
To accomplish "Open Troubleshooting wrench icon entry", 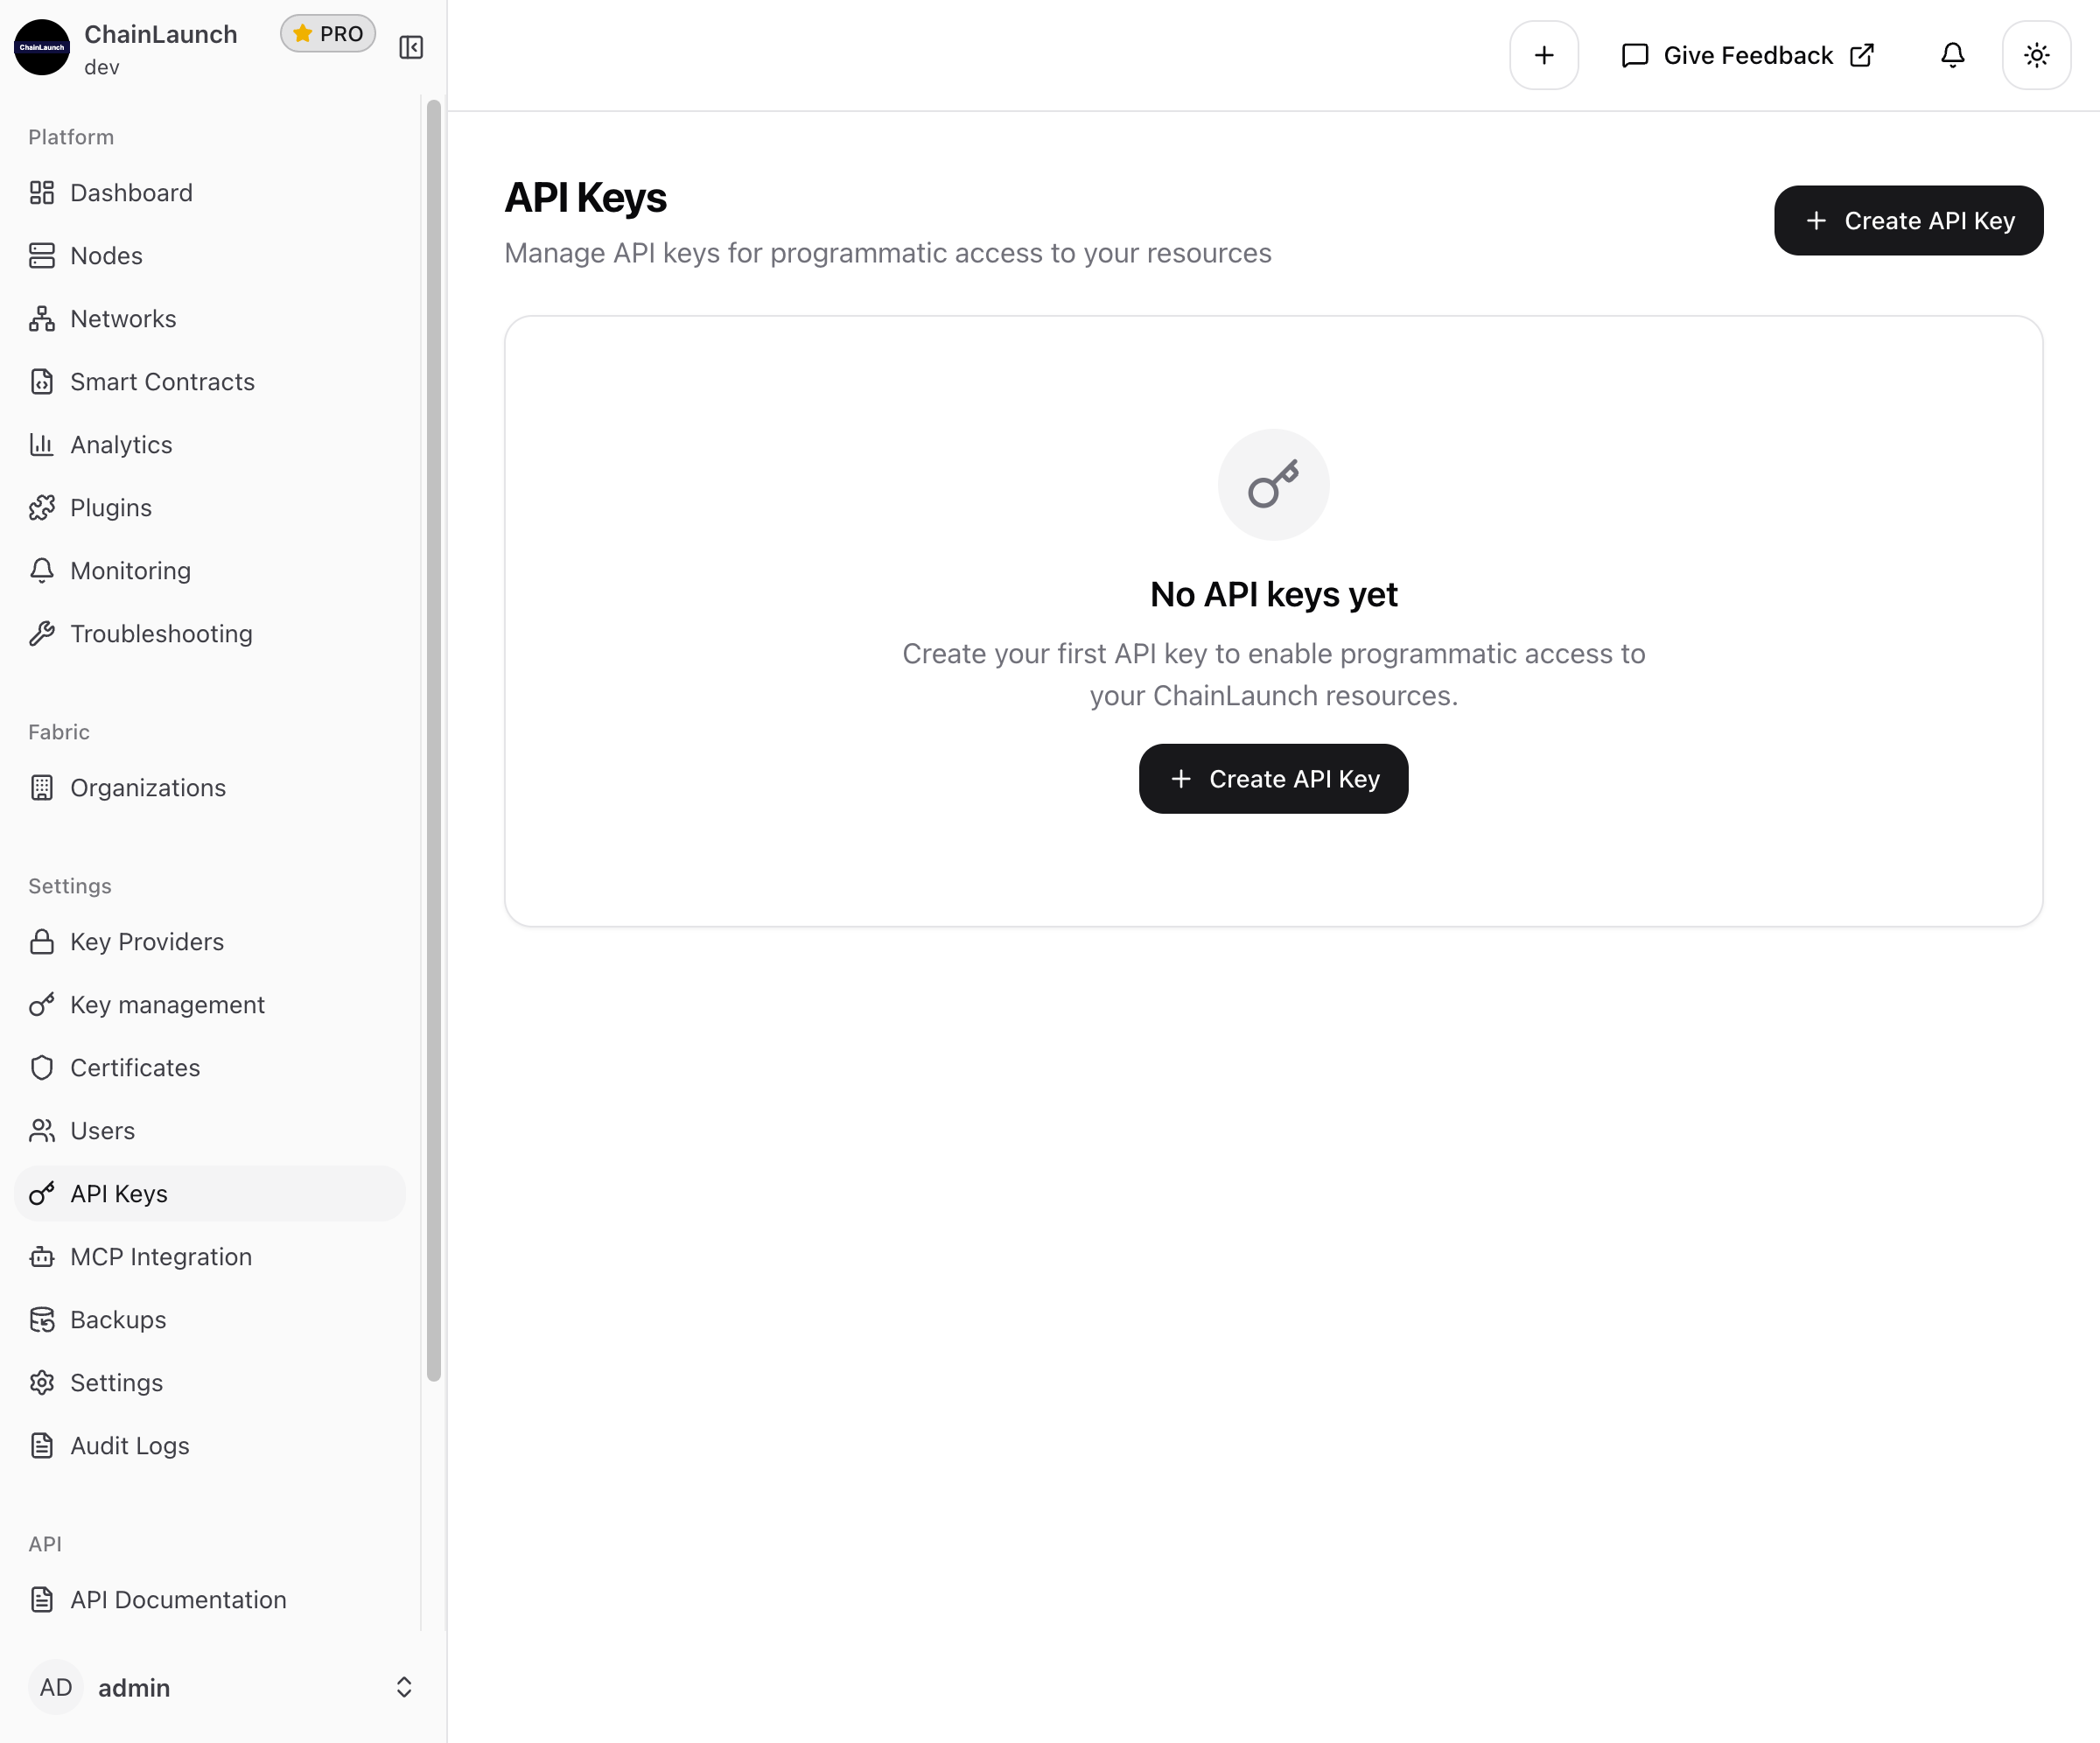I will [x=42, y=634].
